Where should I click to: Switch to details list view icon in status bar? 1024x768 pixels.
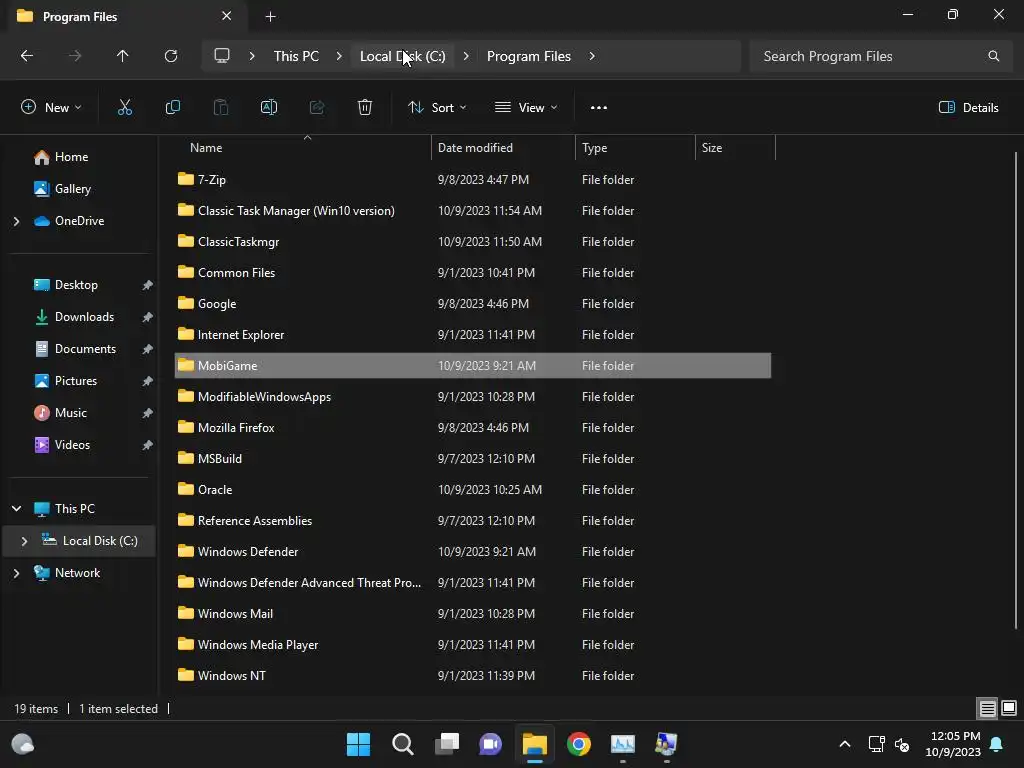pyautogui.click(x=987, y=709)
